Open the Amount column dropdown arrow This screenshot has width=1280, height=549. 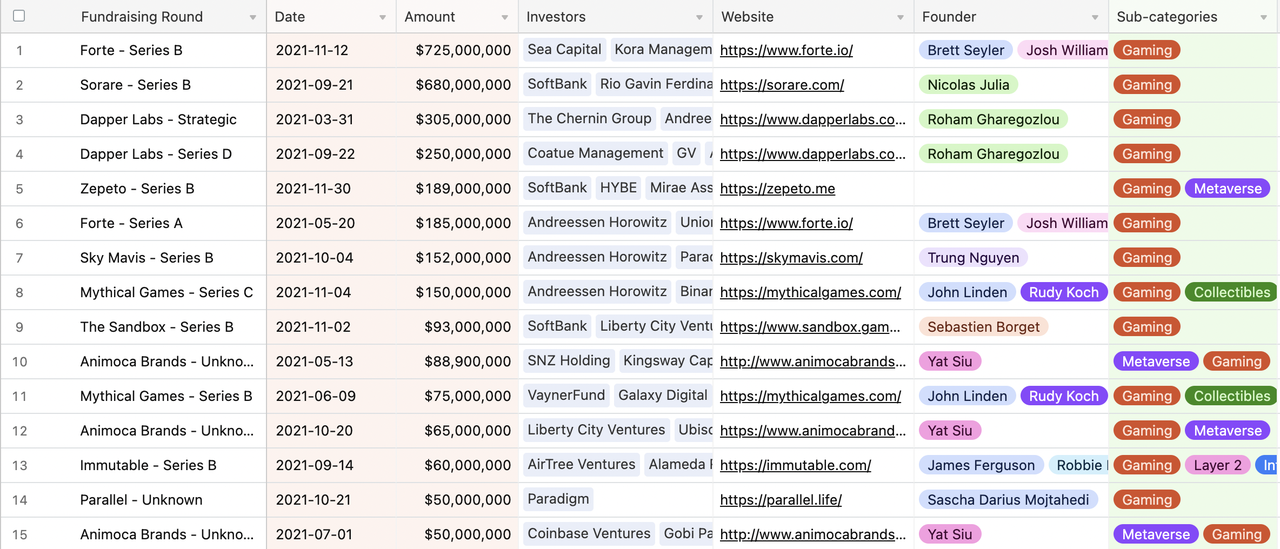pyautogui.click(x=504, y=18)
